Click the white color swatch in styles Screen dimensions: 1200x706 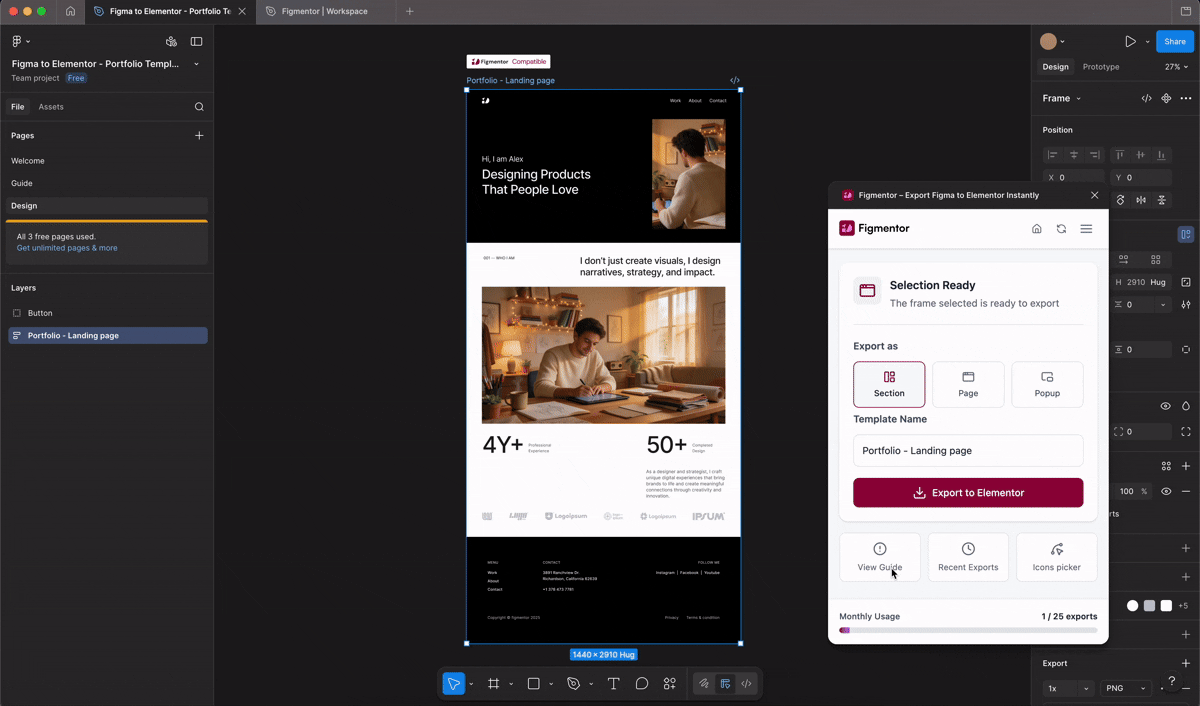(x=1166, y=605)
